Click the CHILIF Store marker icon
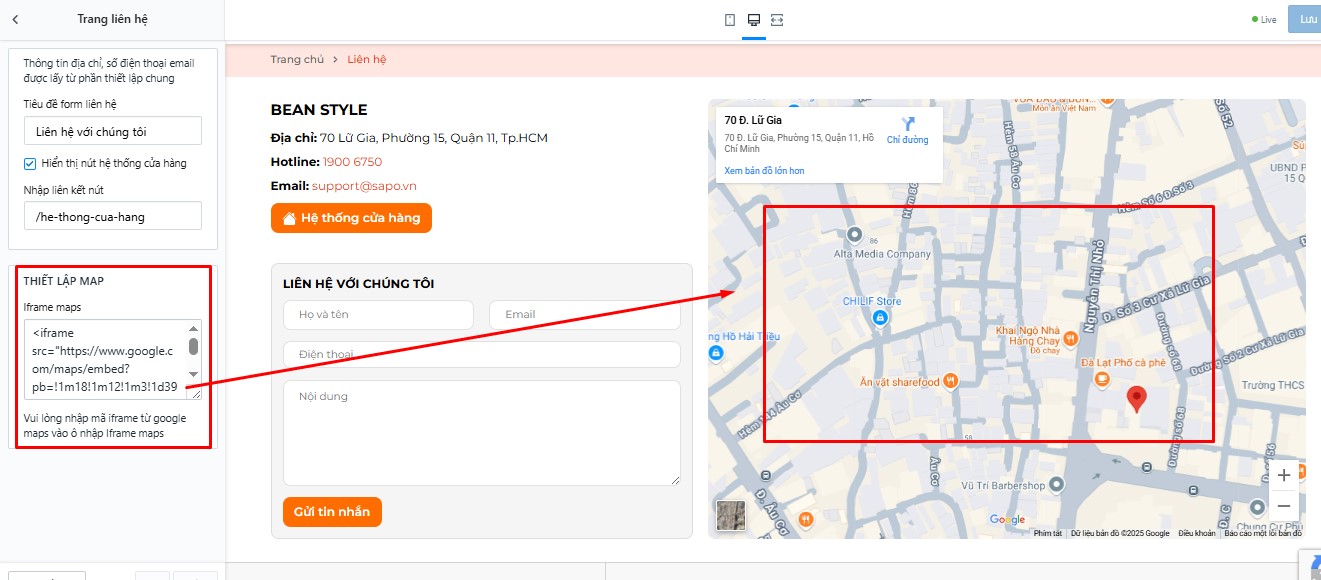Viewport: 1321px width, 580px height. point(879,318)
